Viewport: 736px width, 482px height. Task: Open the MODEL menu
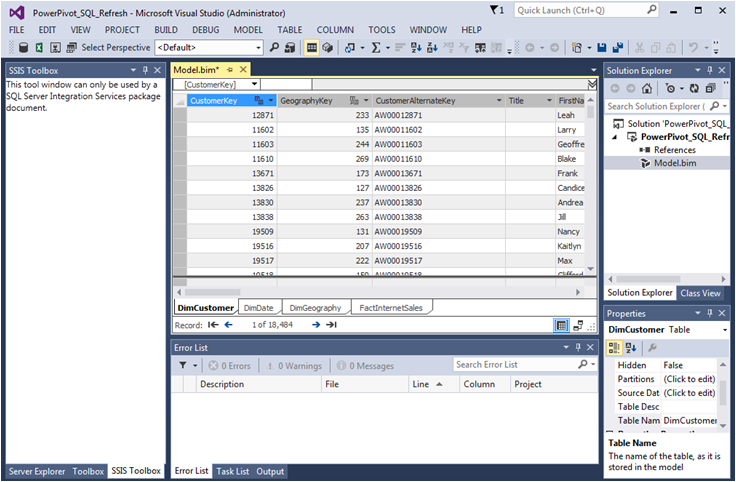(x=248, y=30)
